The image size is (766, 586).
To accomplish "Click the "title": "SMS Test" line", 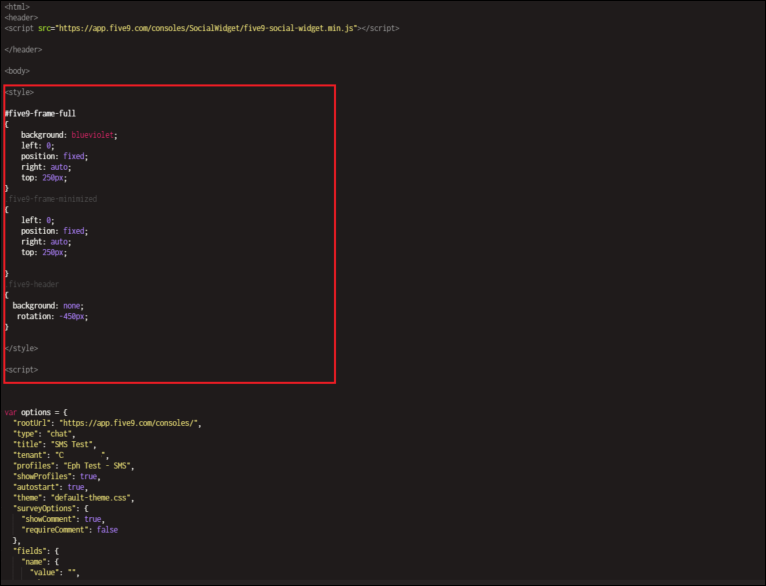I will [55, 445].
